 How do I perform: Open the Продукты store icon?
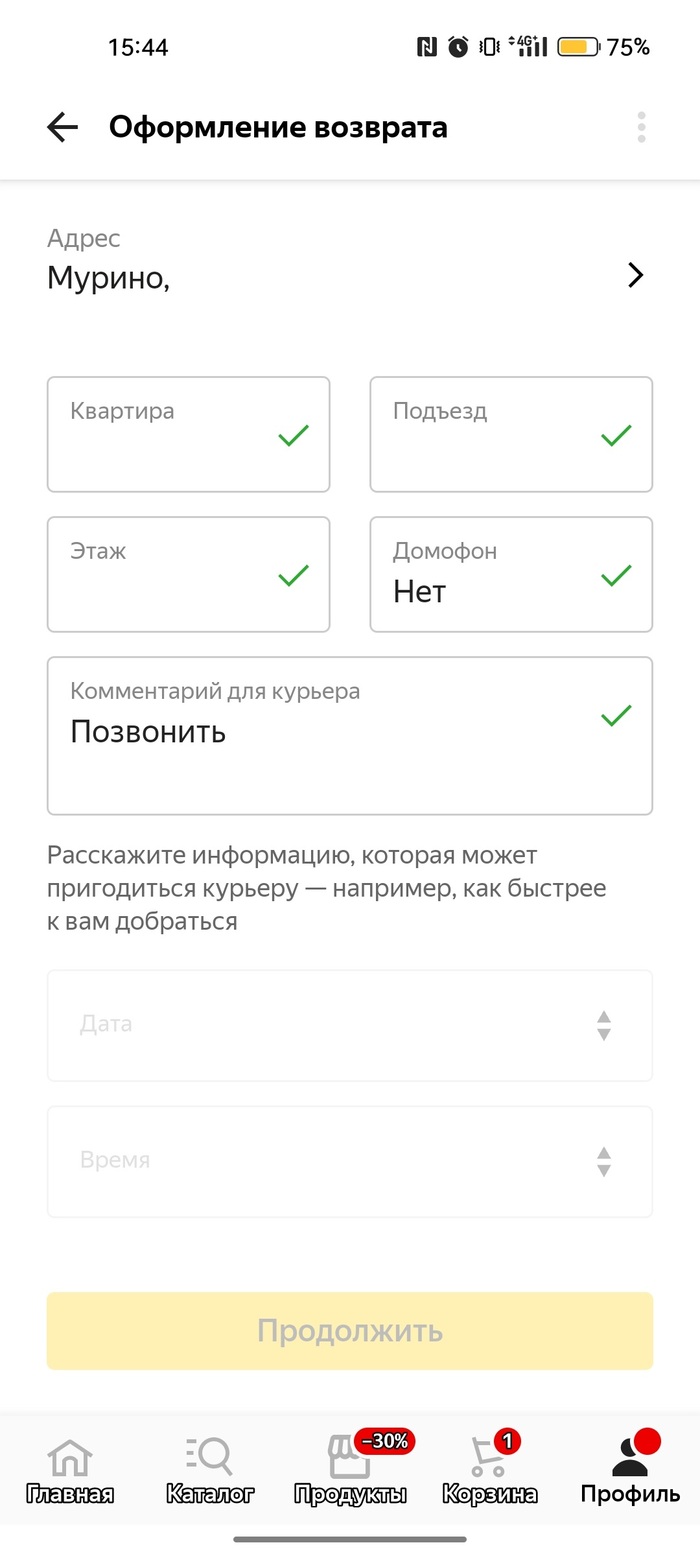[350, 1459]
